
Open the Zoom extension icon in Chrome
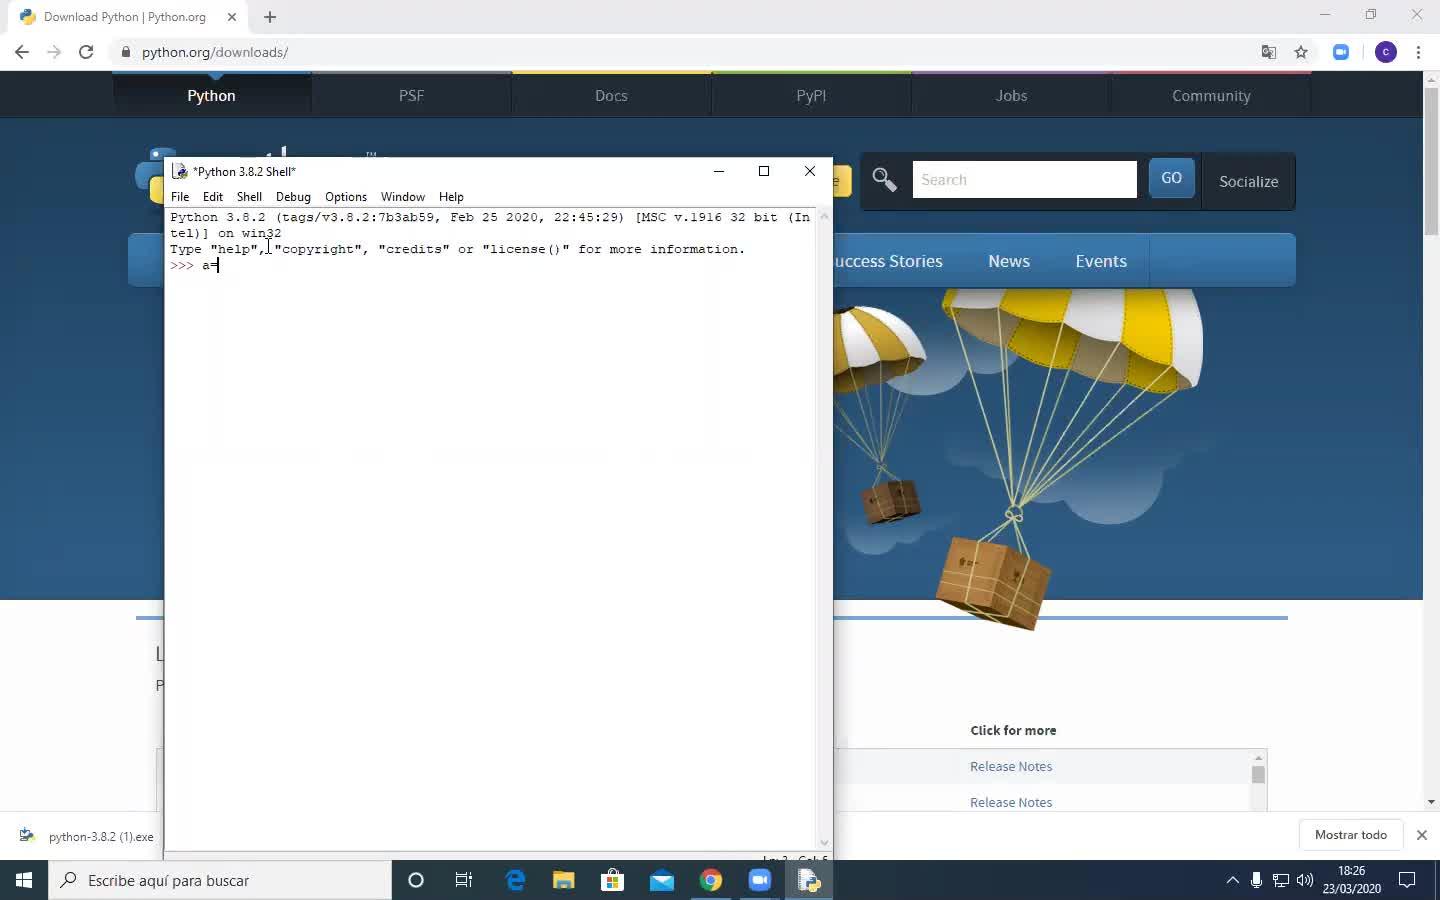pos(1341,52)
